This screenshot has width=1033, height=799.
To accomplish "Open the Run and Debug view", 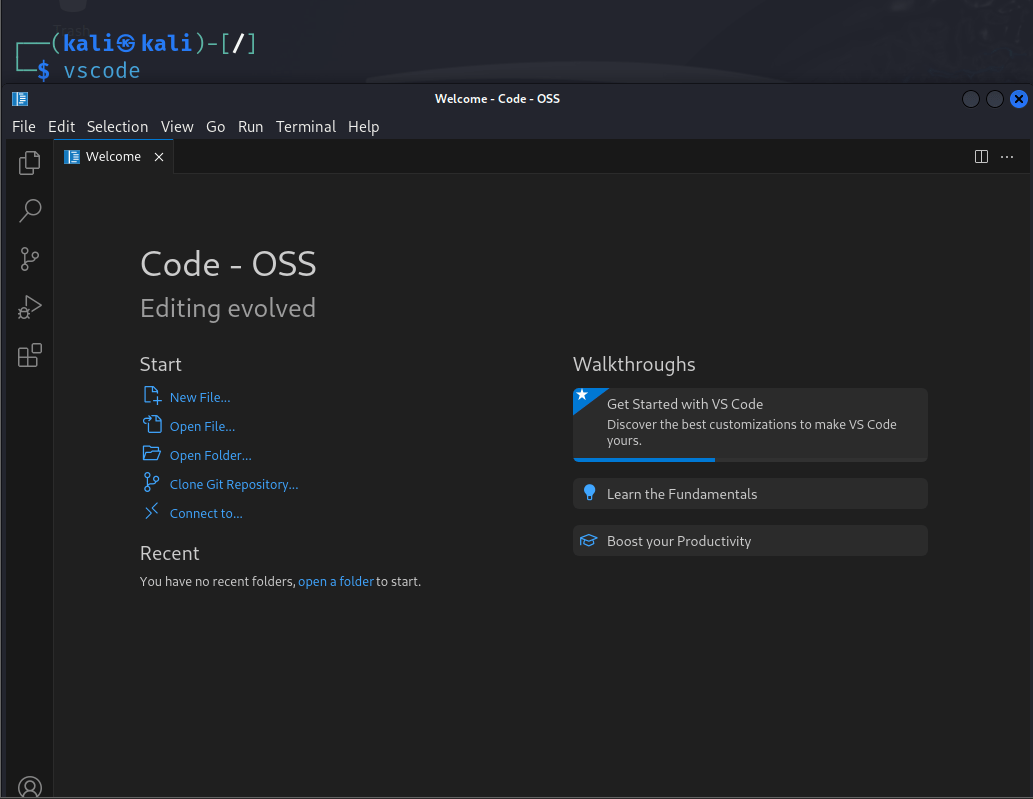I will coord(30,307).
